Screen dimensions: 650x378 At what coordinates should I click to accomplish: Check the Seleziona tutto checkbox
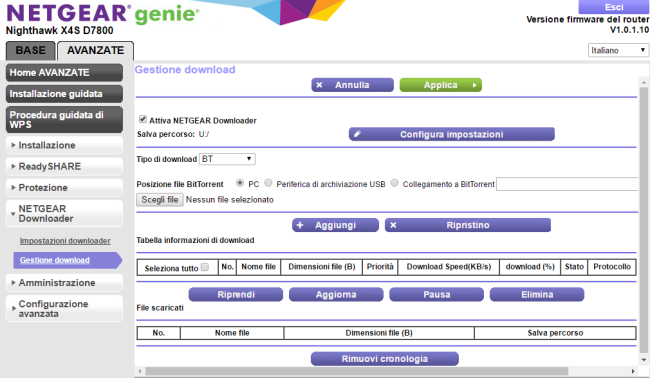(x=205, y=267)
